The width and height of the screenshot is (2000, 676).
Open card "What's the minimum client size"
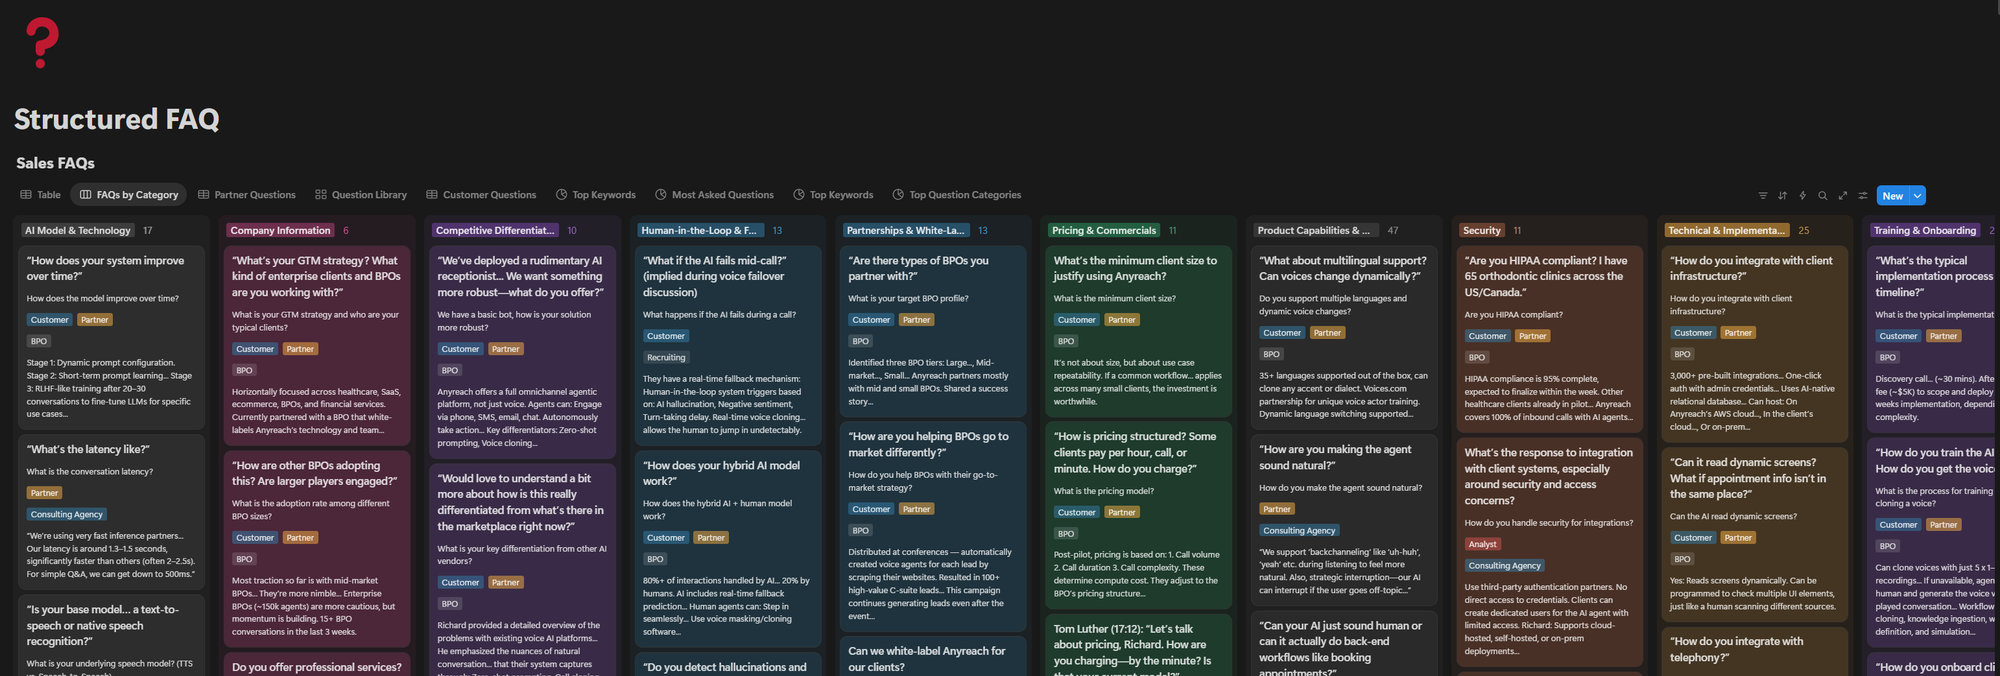point(1138,331)
